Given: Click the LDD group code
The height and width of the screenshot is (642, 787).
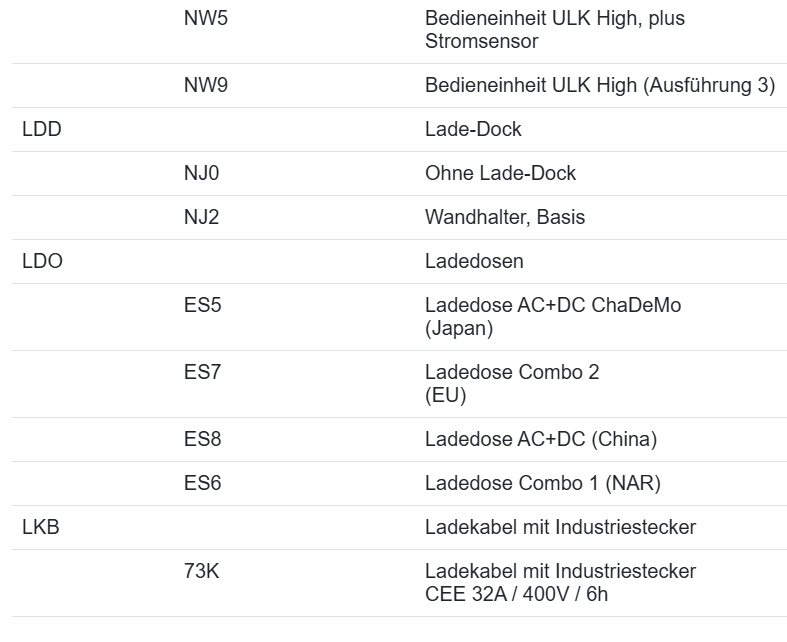Looking at the screenshot, I should pyautogui.click(x=42, y=130).
